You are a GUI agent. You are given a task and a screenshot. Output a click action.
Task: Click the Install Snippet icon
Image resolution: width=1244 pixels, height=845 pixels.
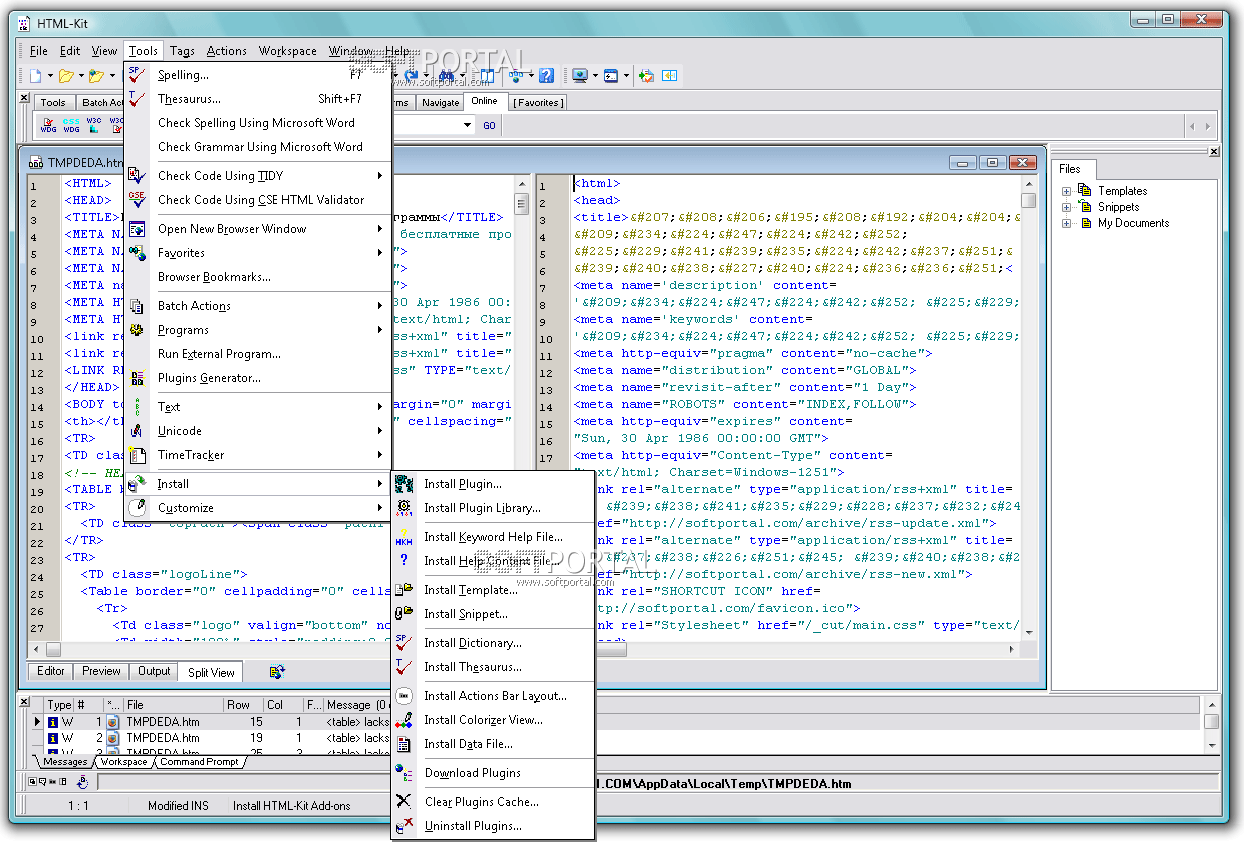tap(404, 614)
